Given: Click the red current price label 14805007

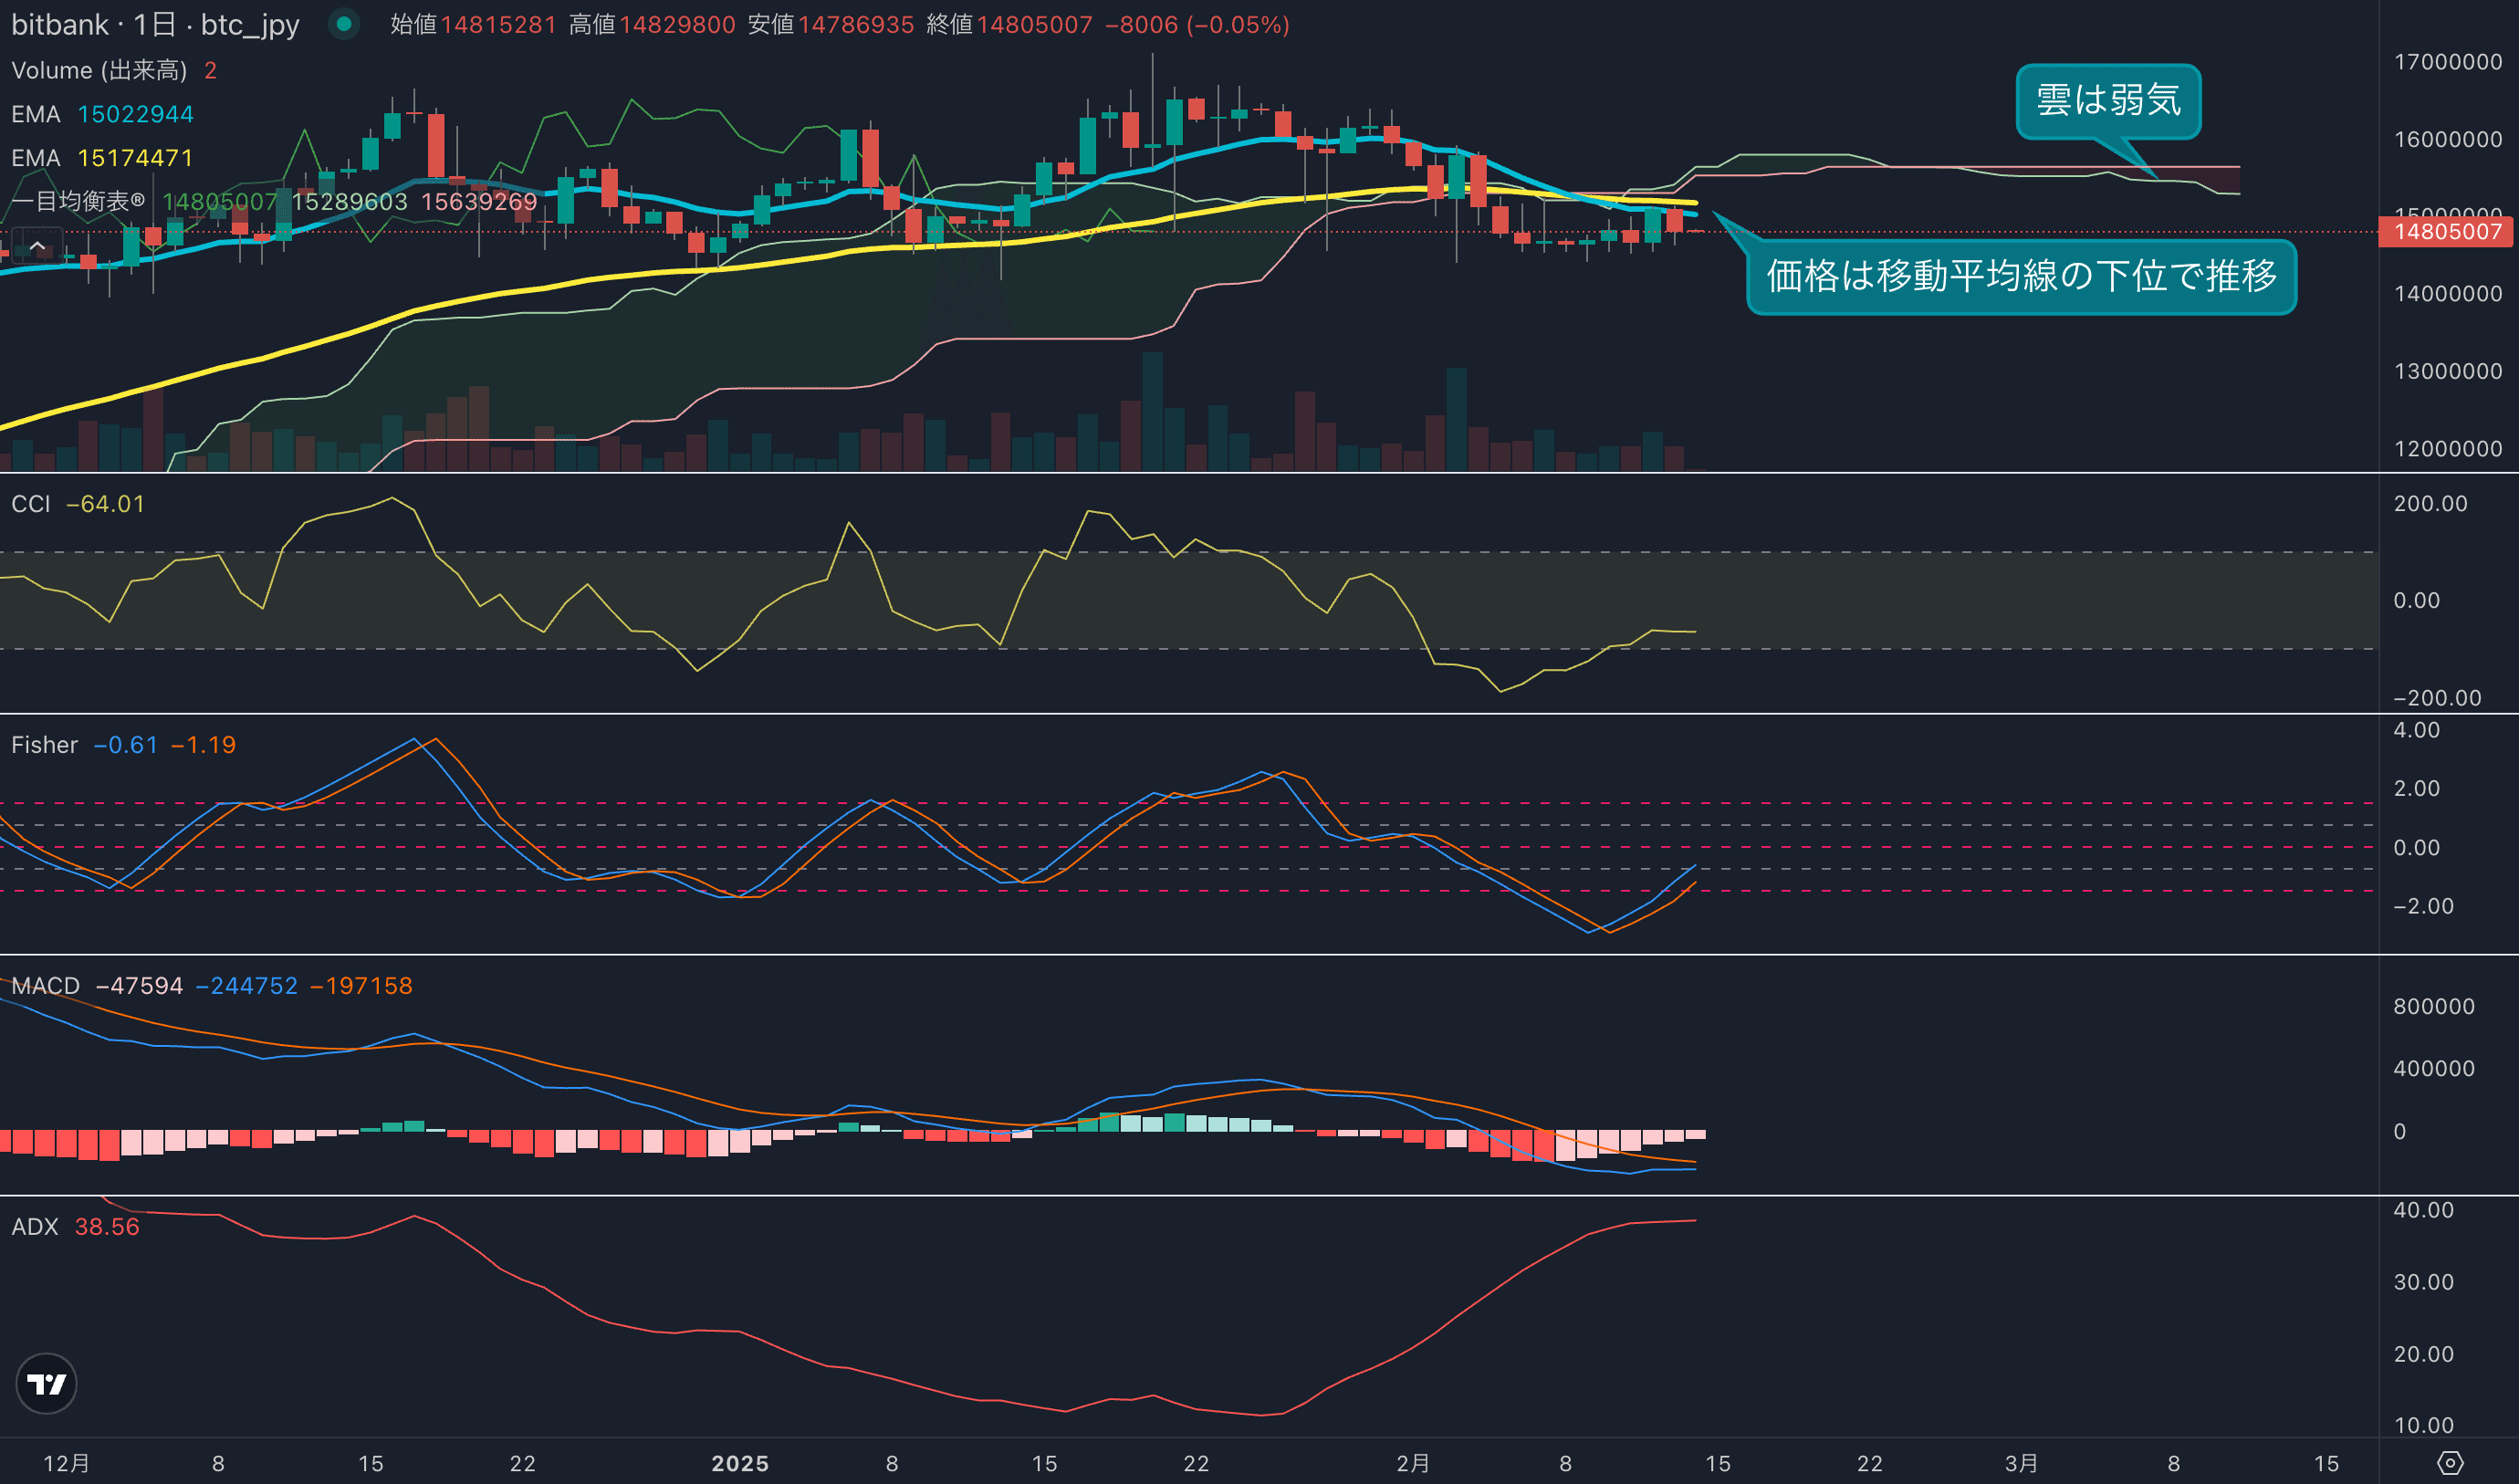Looking at the screenshot, I should (2446, 232).
